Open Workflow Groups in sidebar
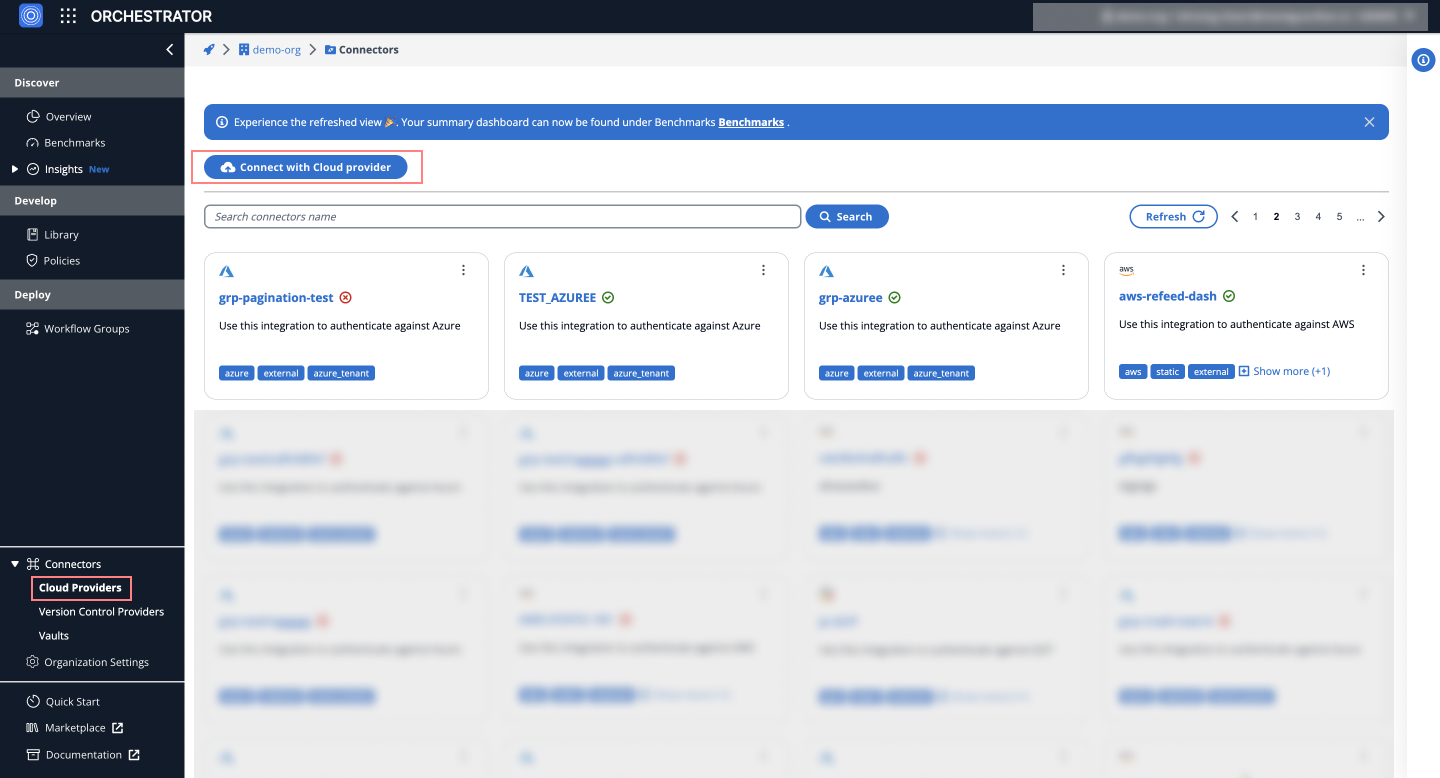Viewport: 1440px width, 778px height. [86, 329]
